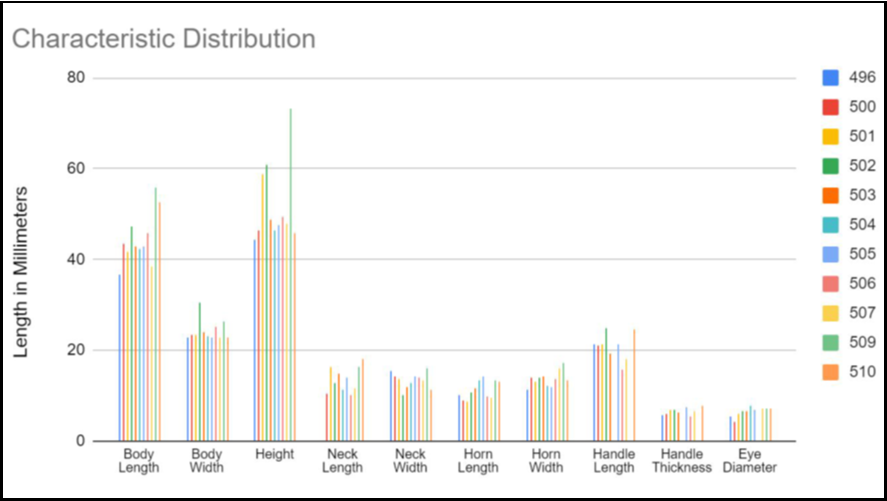The width and height of the screenshot is (887, 501).
Task: Click the Handle Length axis label
Action: [614, 461]
